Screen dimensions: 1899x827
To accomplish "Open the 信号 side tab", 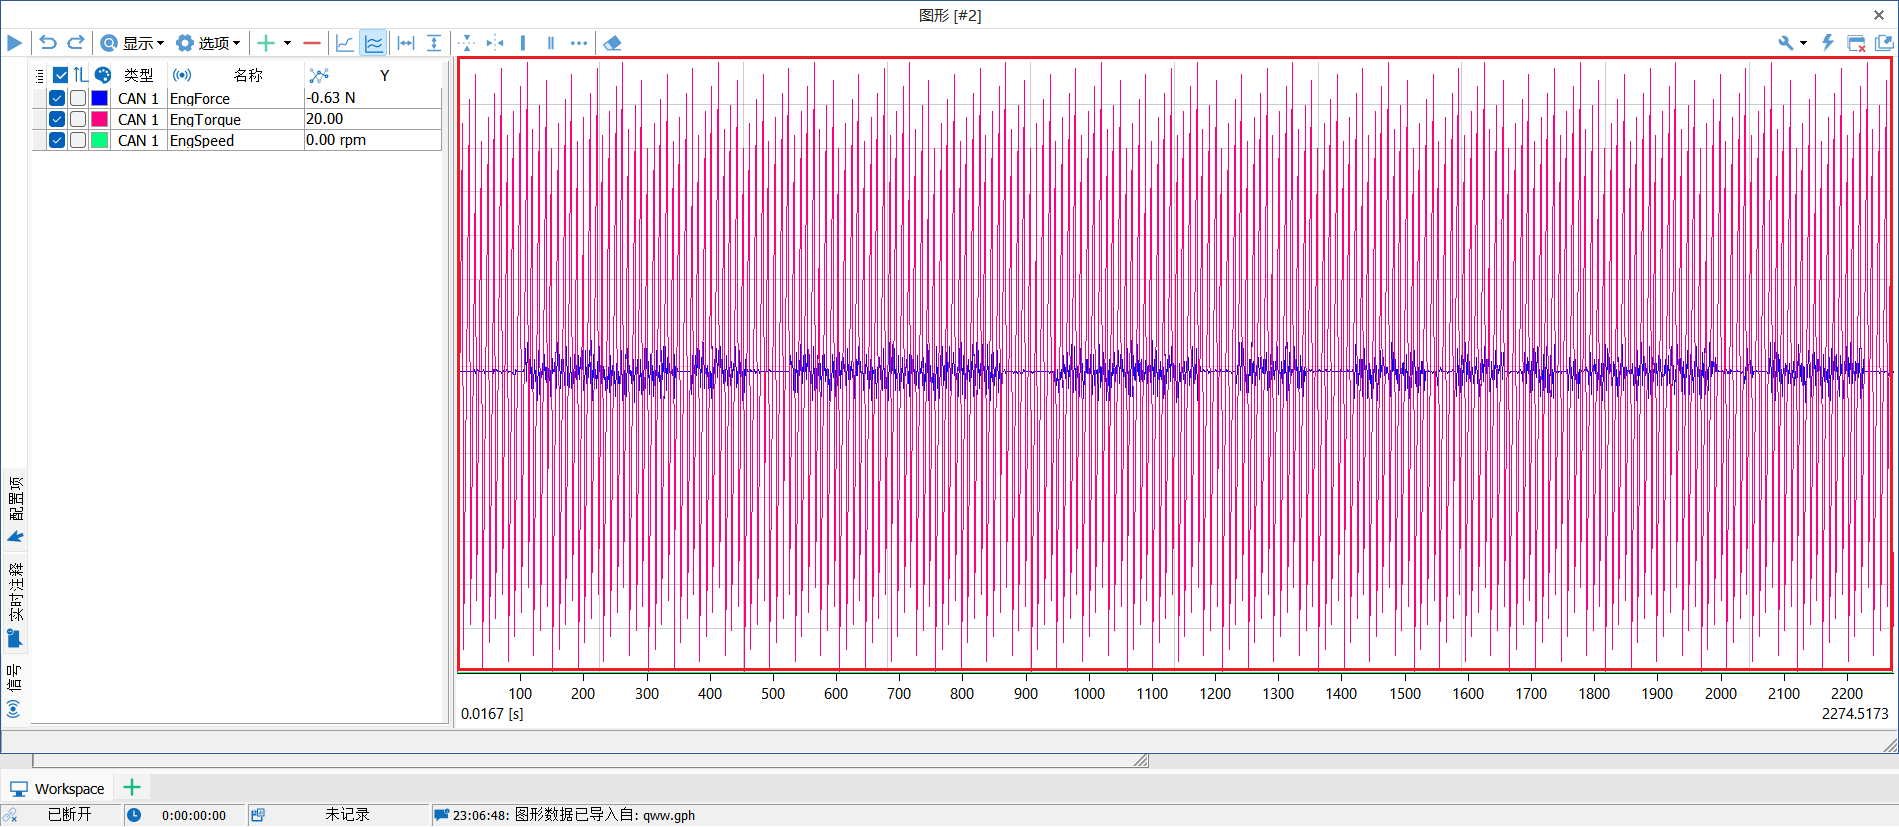I will [x=14, y=690].
